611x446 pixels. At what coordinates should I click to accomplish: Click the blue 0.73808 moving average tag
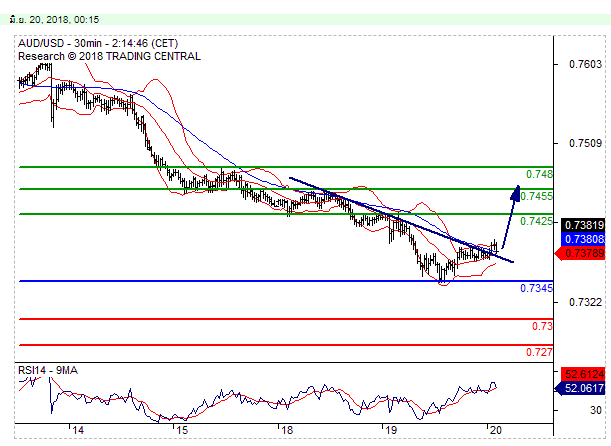[583, 239]
